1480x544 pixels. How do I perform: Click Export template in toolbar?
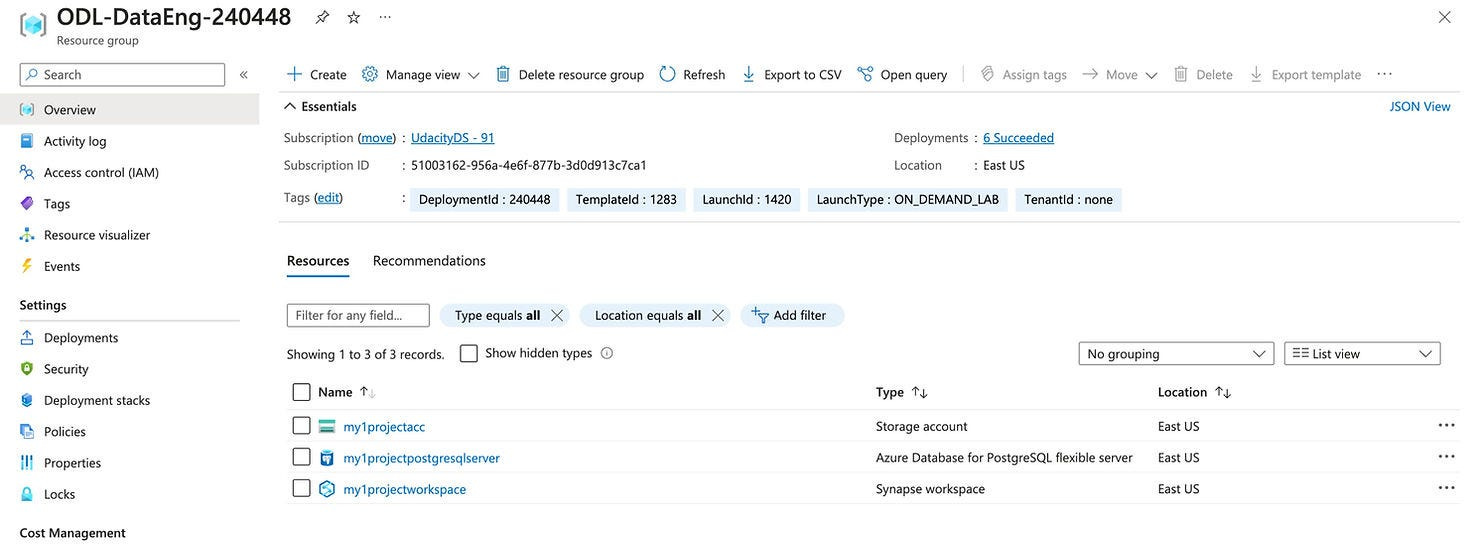(x=1305, y=75)
